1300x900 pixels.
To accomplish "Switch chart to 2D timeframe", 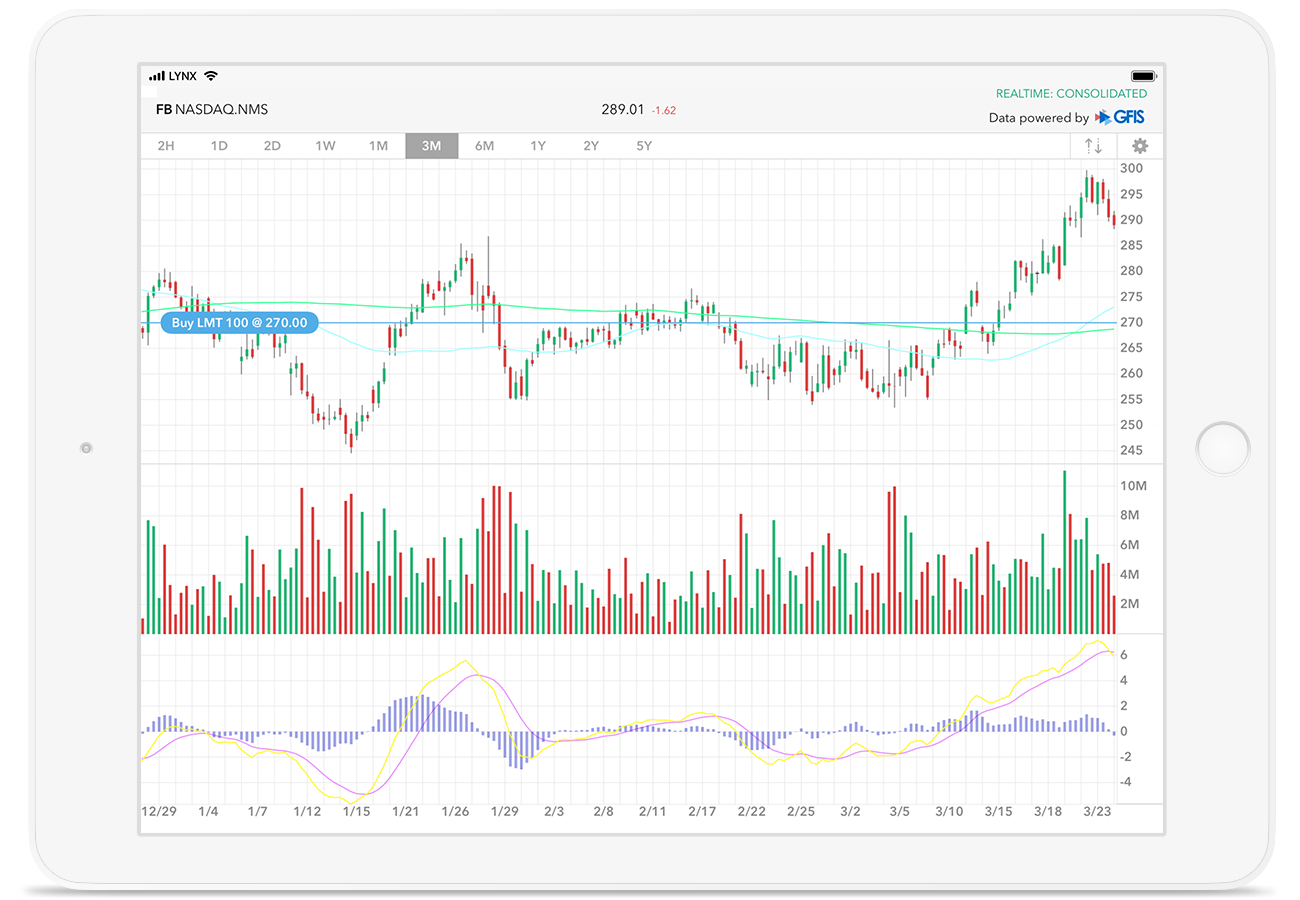I will pos(272,146).
